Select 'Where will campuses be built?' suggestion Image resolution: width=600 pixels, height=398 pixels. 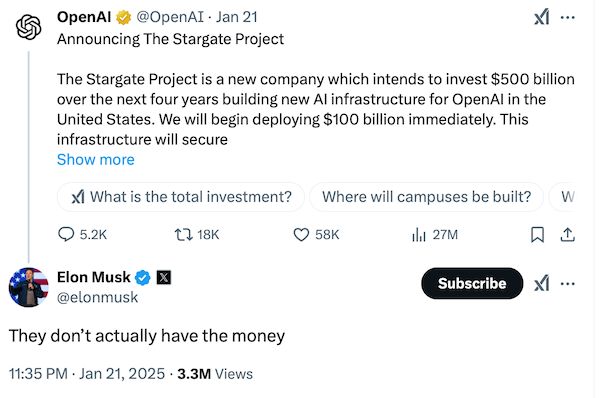pos(426,197)
